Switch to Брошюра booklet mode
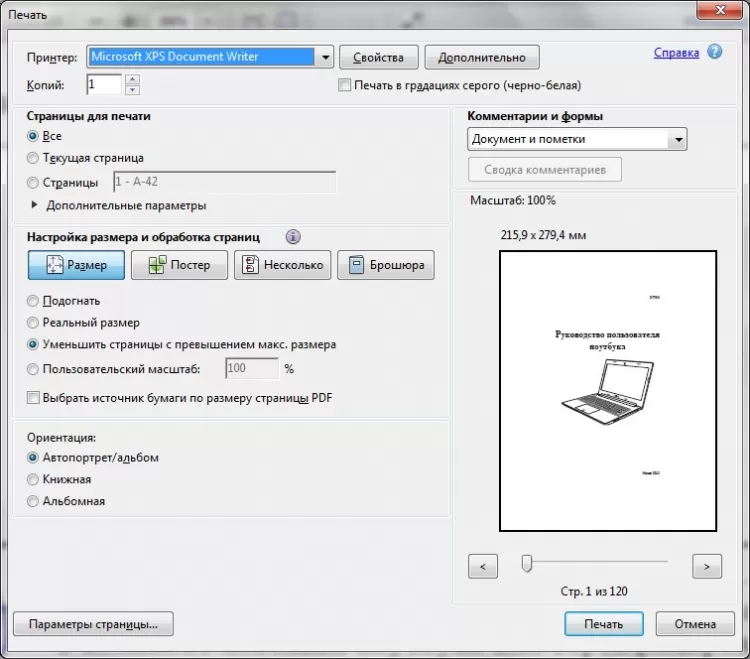The height and width of the screenshot is (659, 750). [386, 265]
